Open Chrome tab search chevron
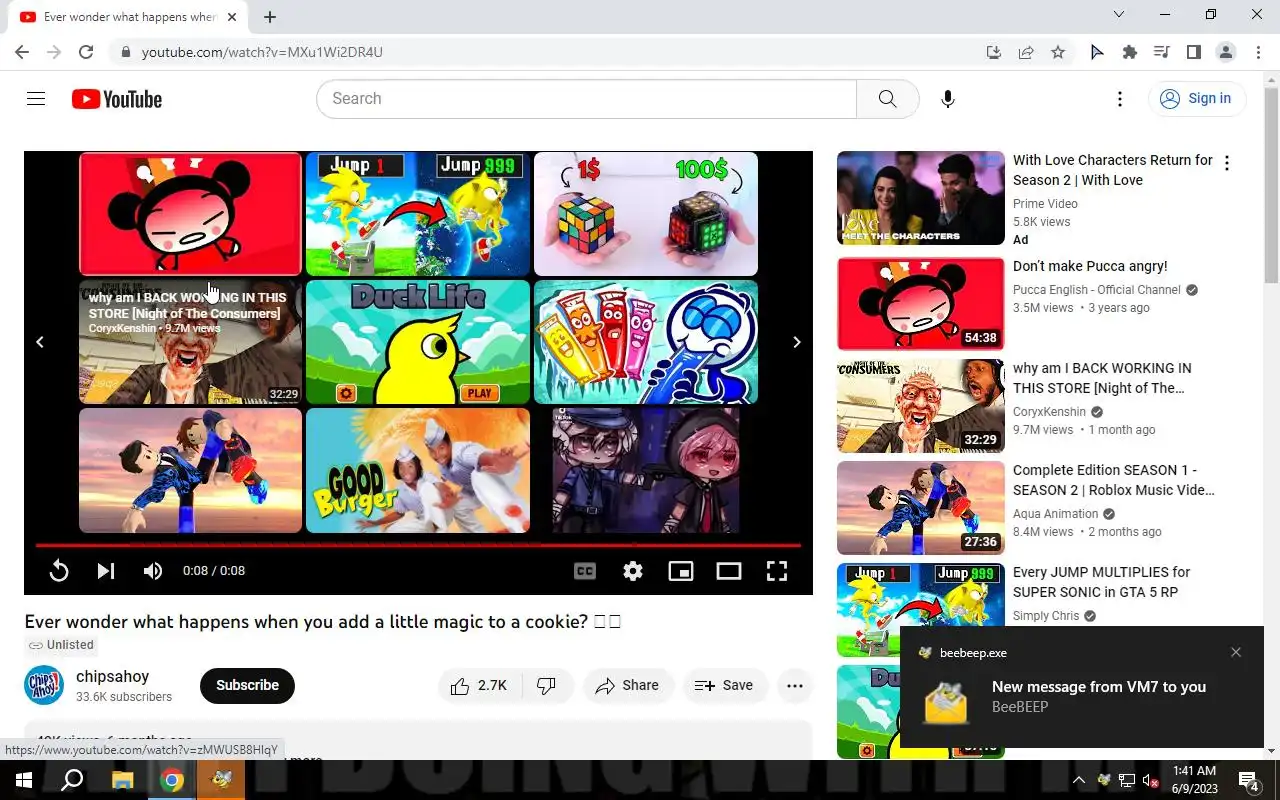Viewport: 1280px width, 800px height. [x=1119, y=15]
